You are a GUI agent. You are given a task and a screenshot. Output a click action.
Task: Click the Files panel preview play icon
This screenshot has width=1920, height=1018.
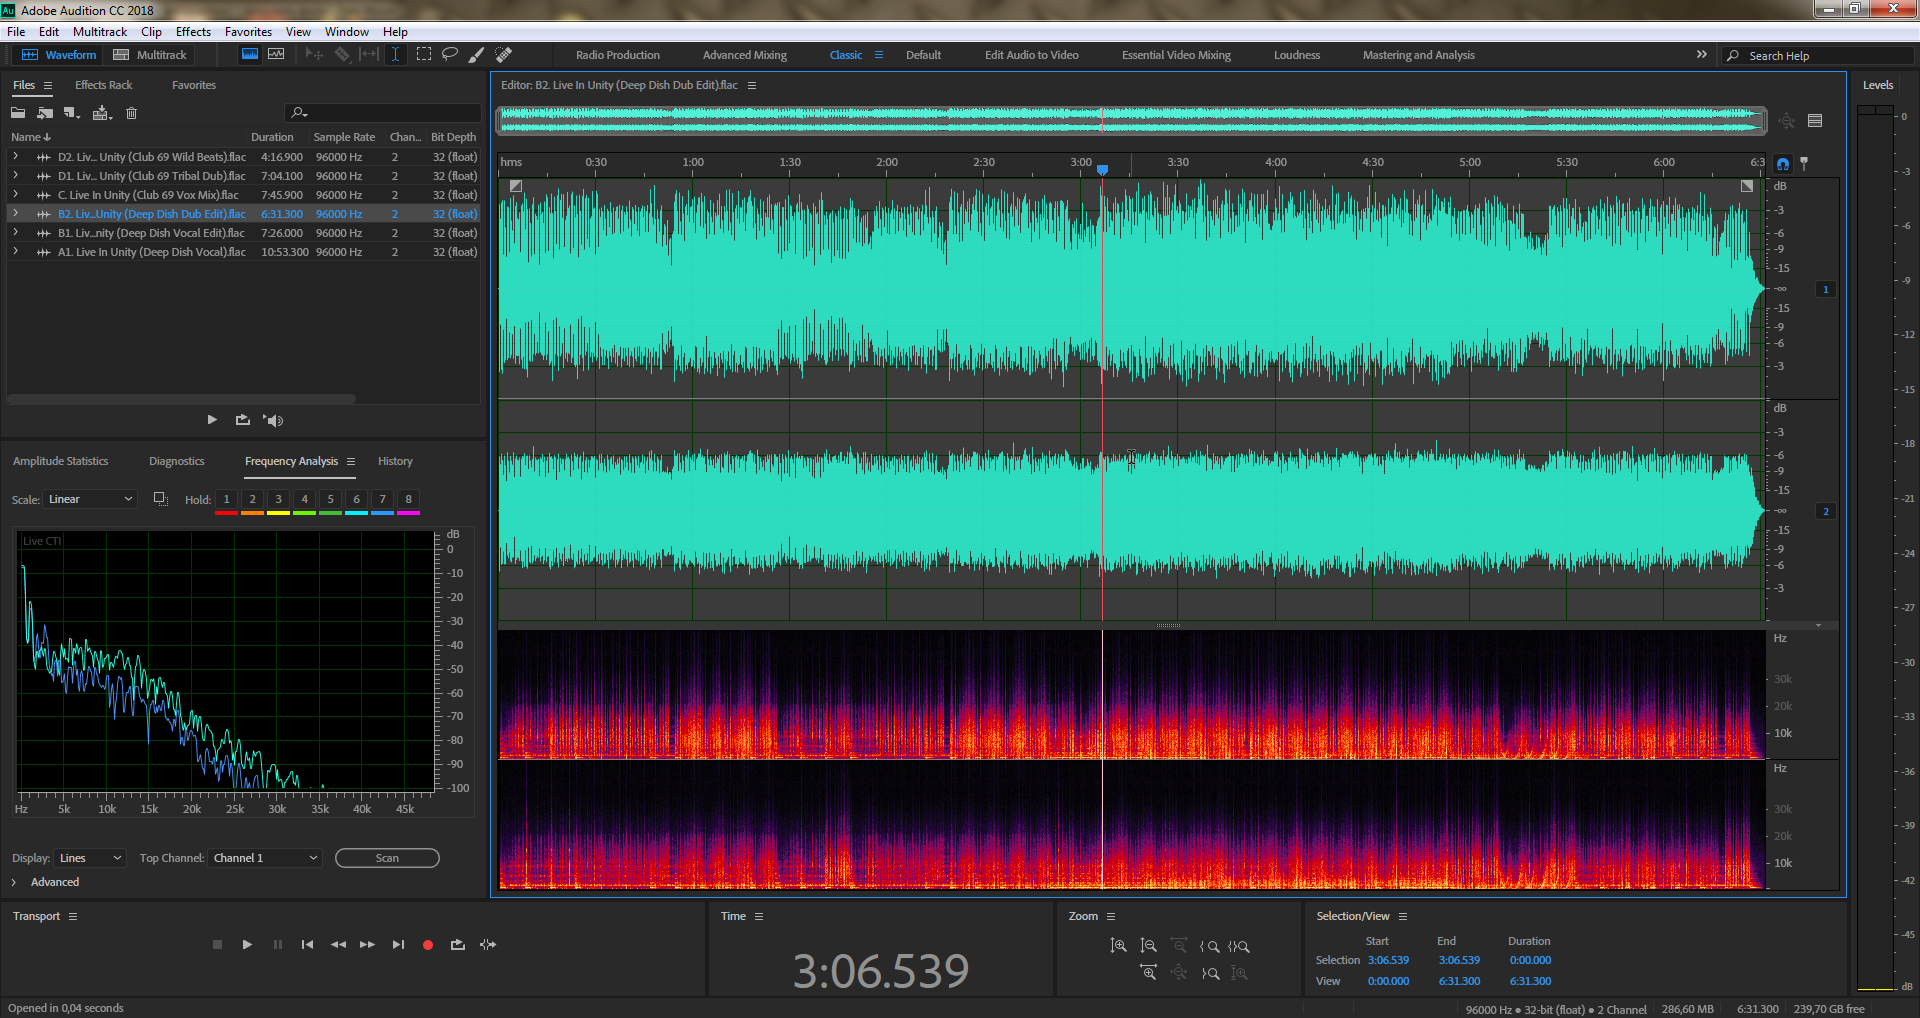[x=212, y=420]
